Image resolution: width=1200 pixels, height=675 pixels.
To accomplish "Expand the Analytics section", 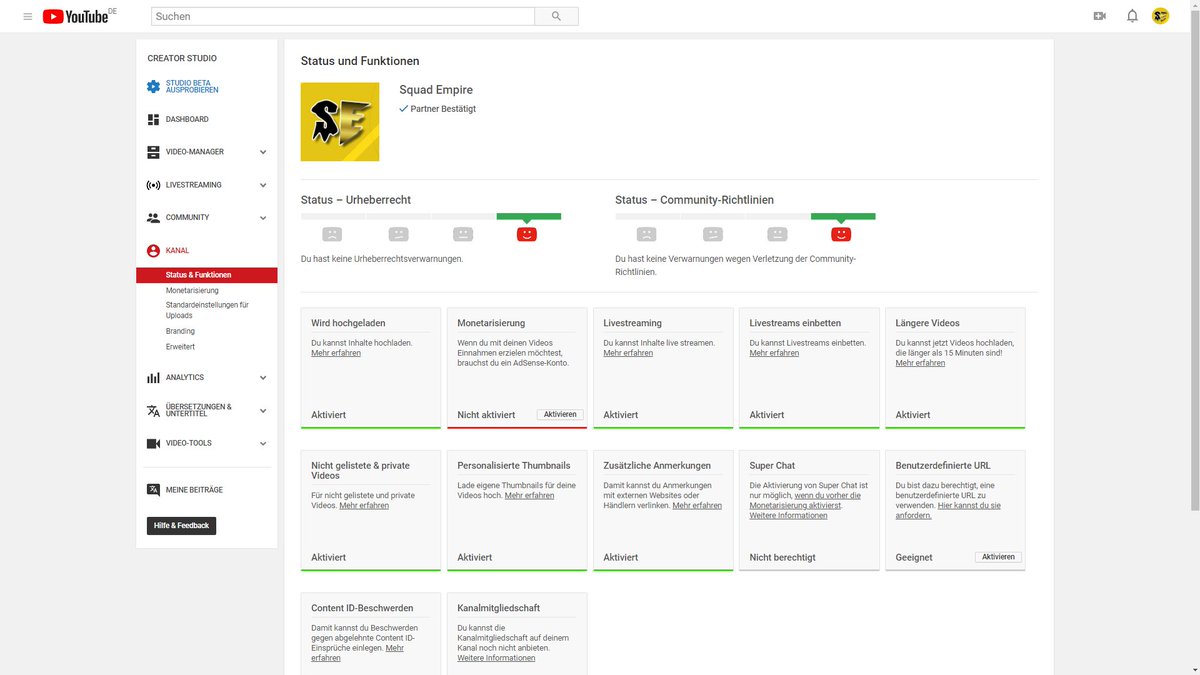I will pyautogui.click(x=263, y=377).
